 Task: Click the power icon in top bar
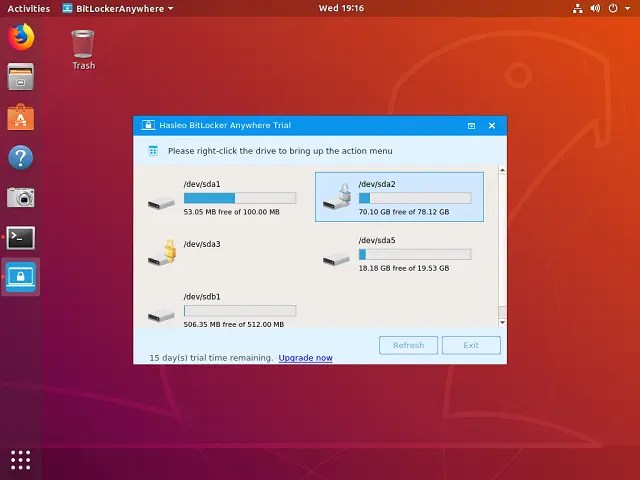tap(613, 8)
